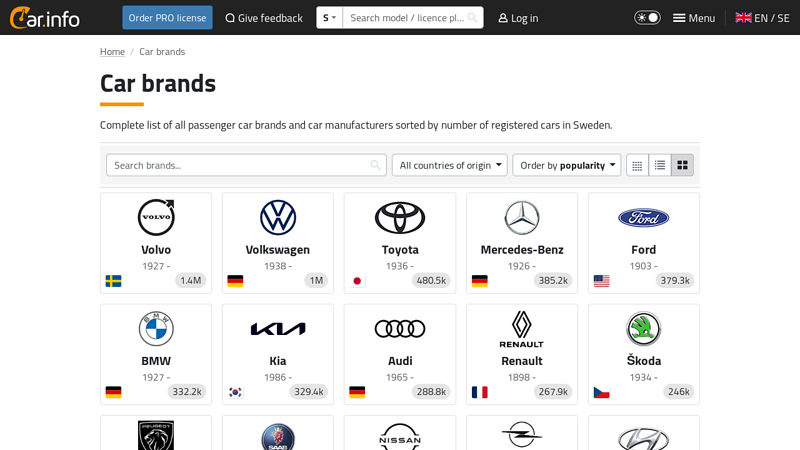Open the Hyundai logo

(644, 439)
